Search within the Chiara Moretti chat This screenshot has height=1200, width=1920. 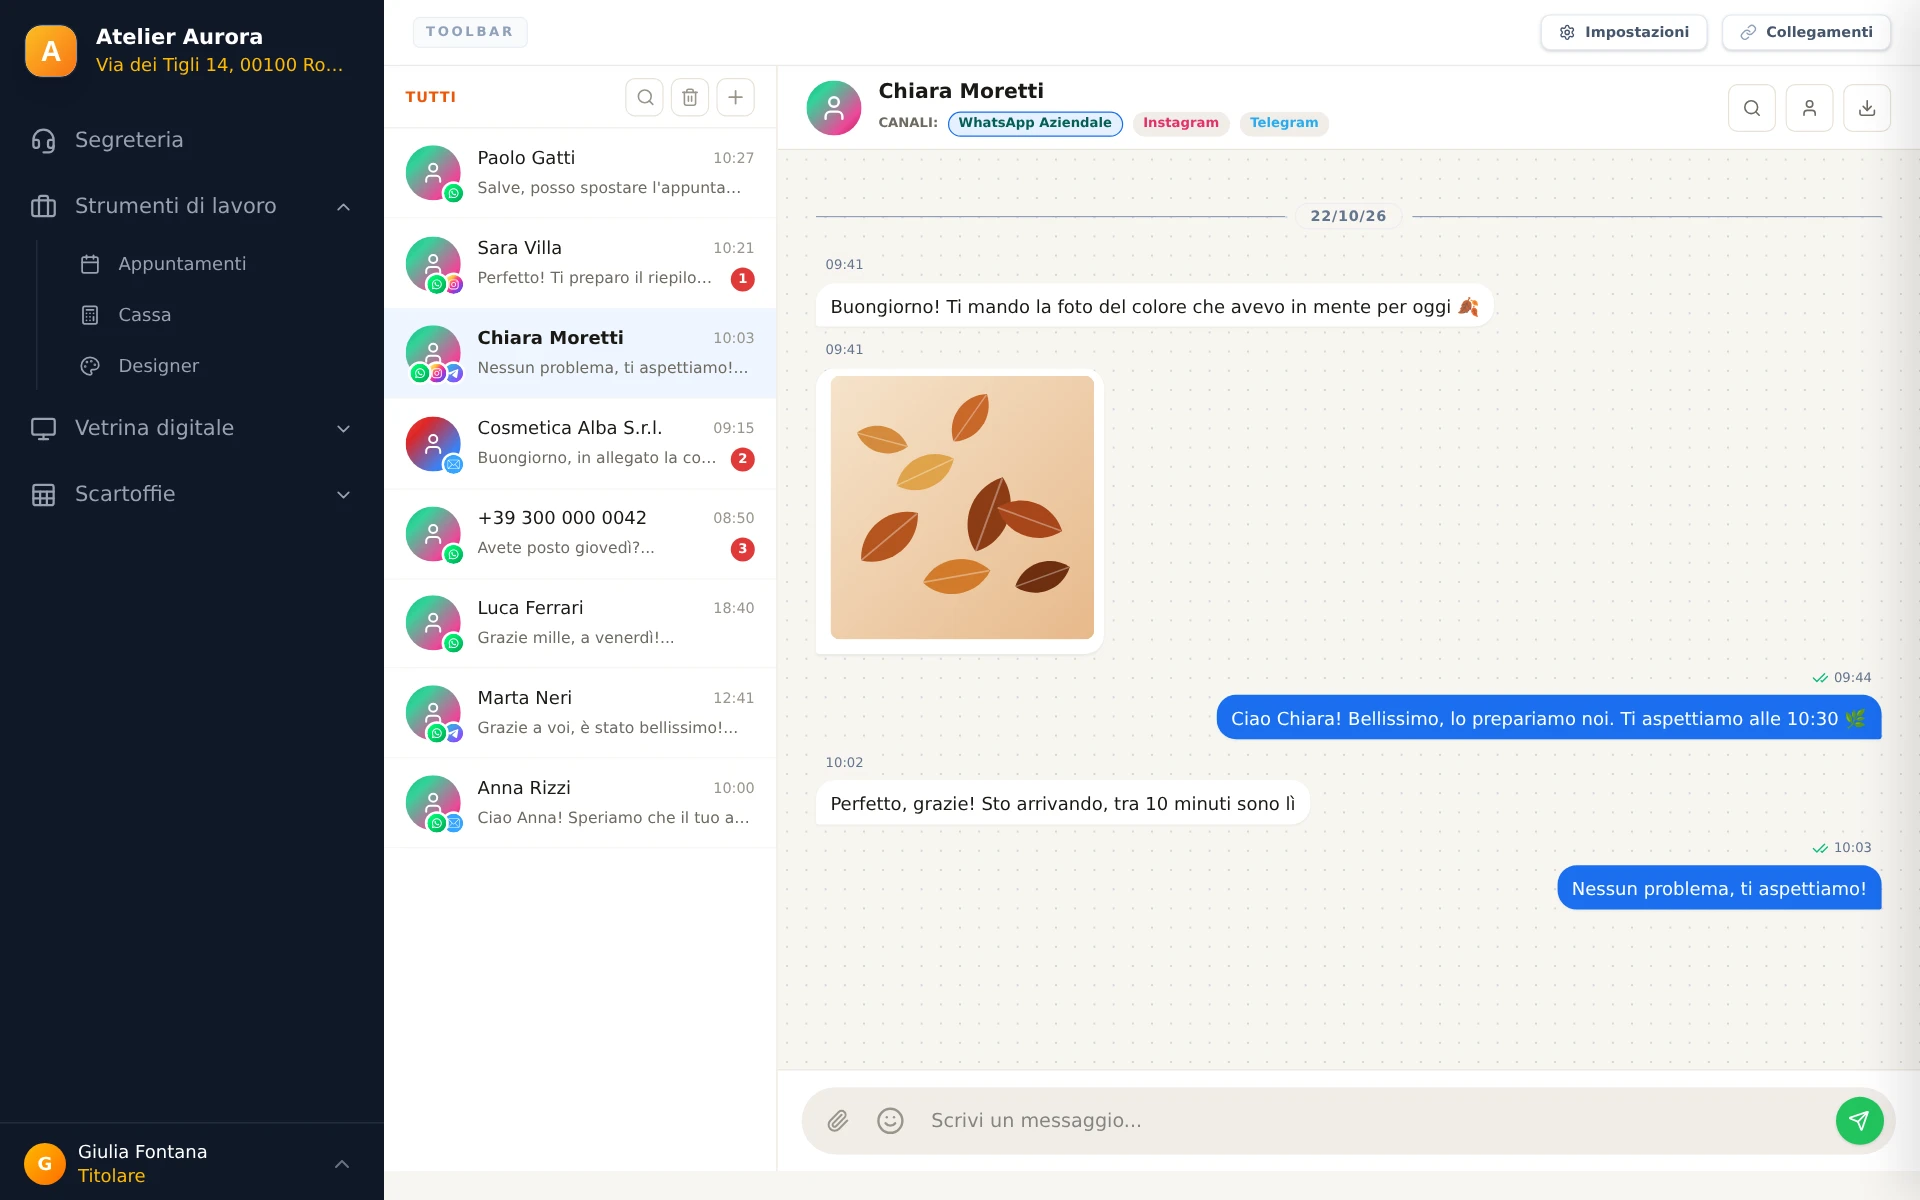(1752, 108)
